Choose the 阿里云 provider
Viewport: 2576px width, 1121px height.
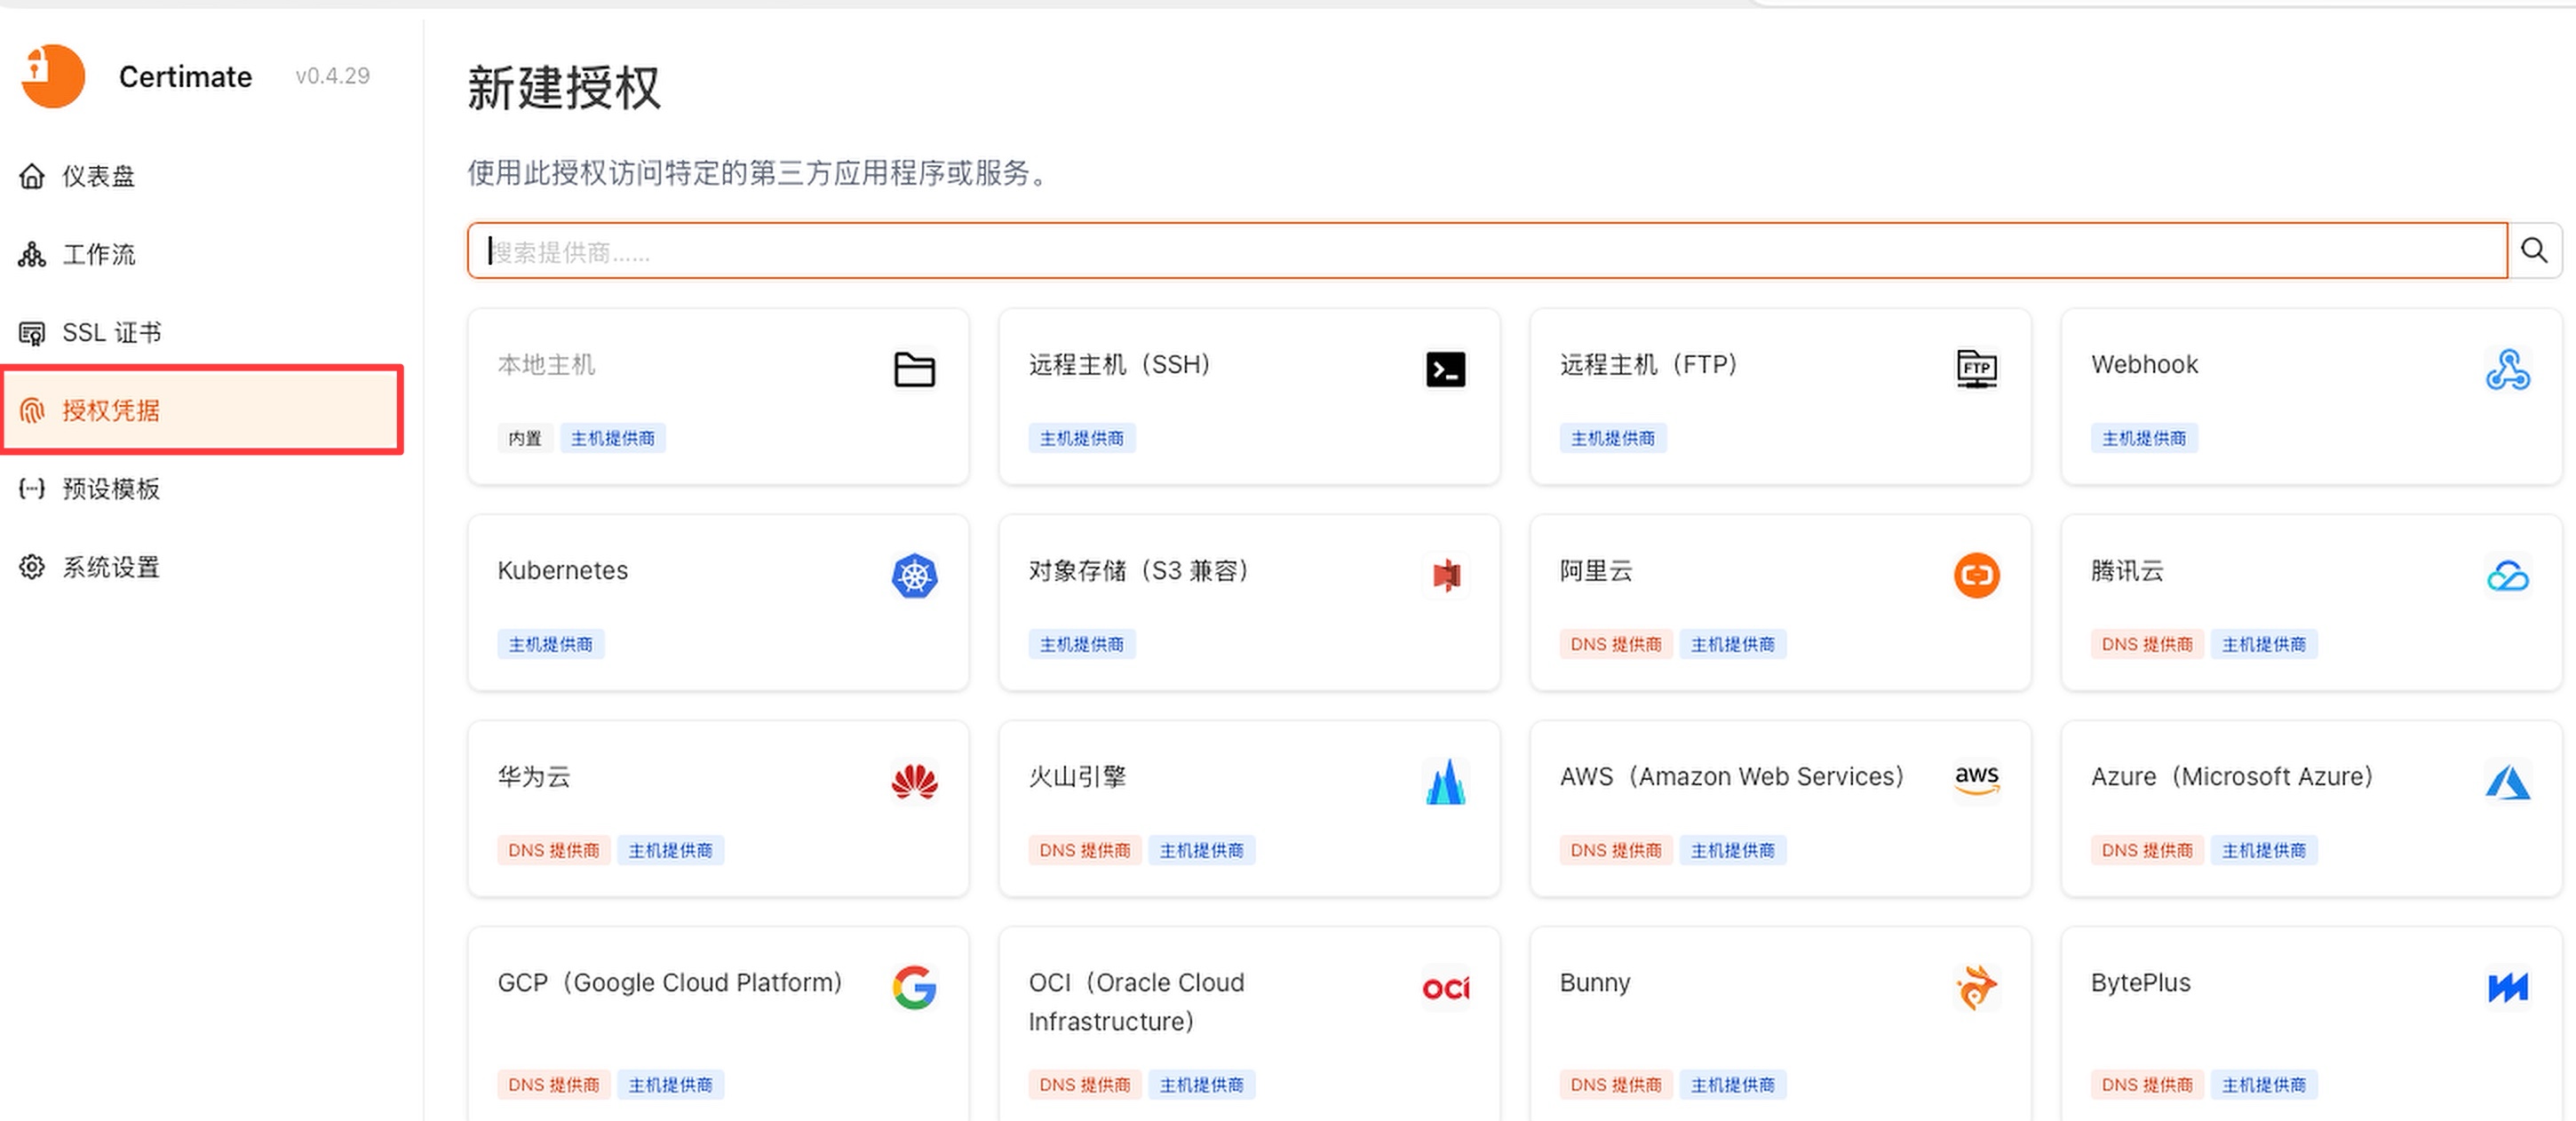pyautogui.click(x=1780, y=603)
